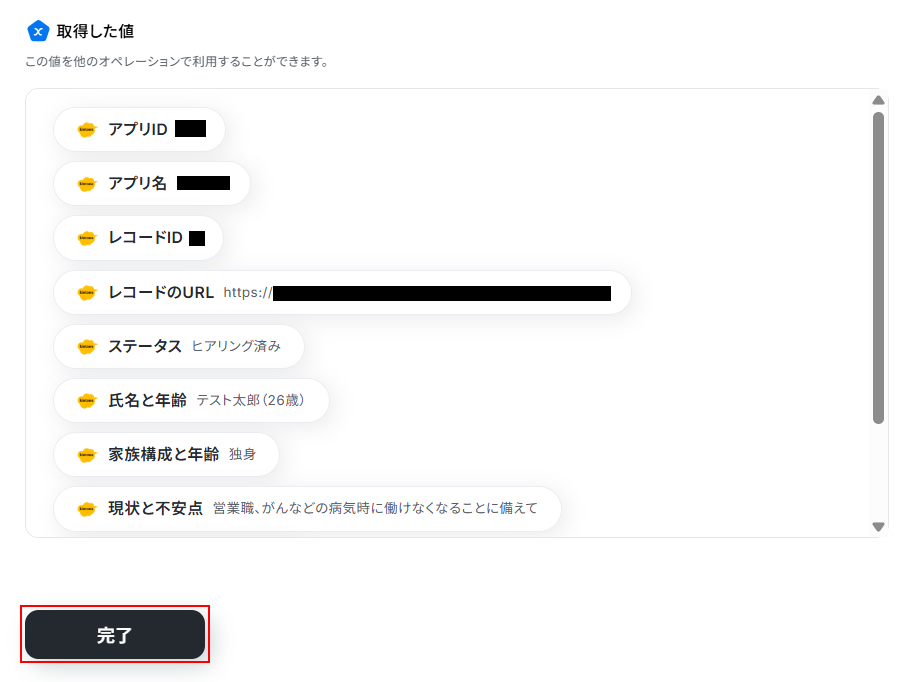Select the 現状と不安点 value chip
Image resolution: width=908 pixels, height=682 pixels.
tap(307, 509)
